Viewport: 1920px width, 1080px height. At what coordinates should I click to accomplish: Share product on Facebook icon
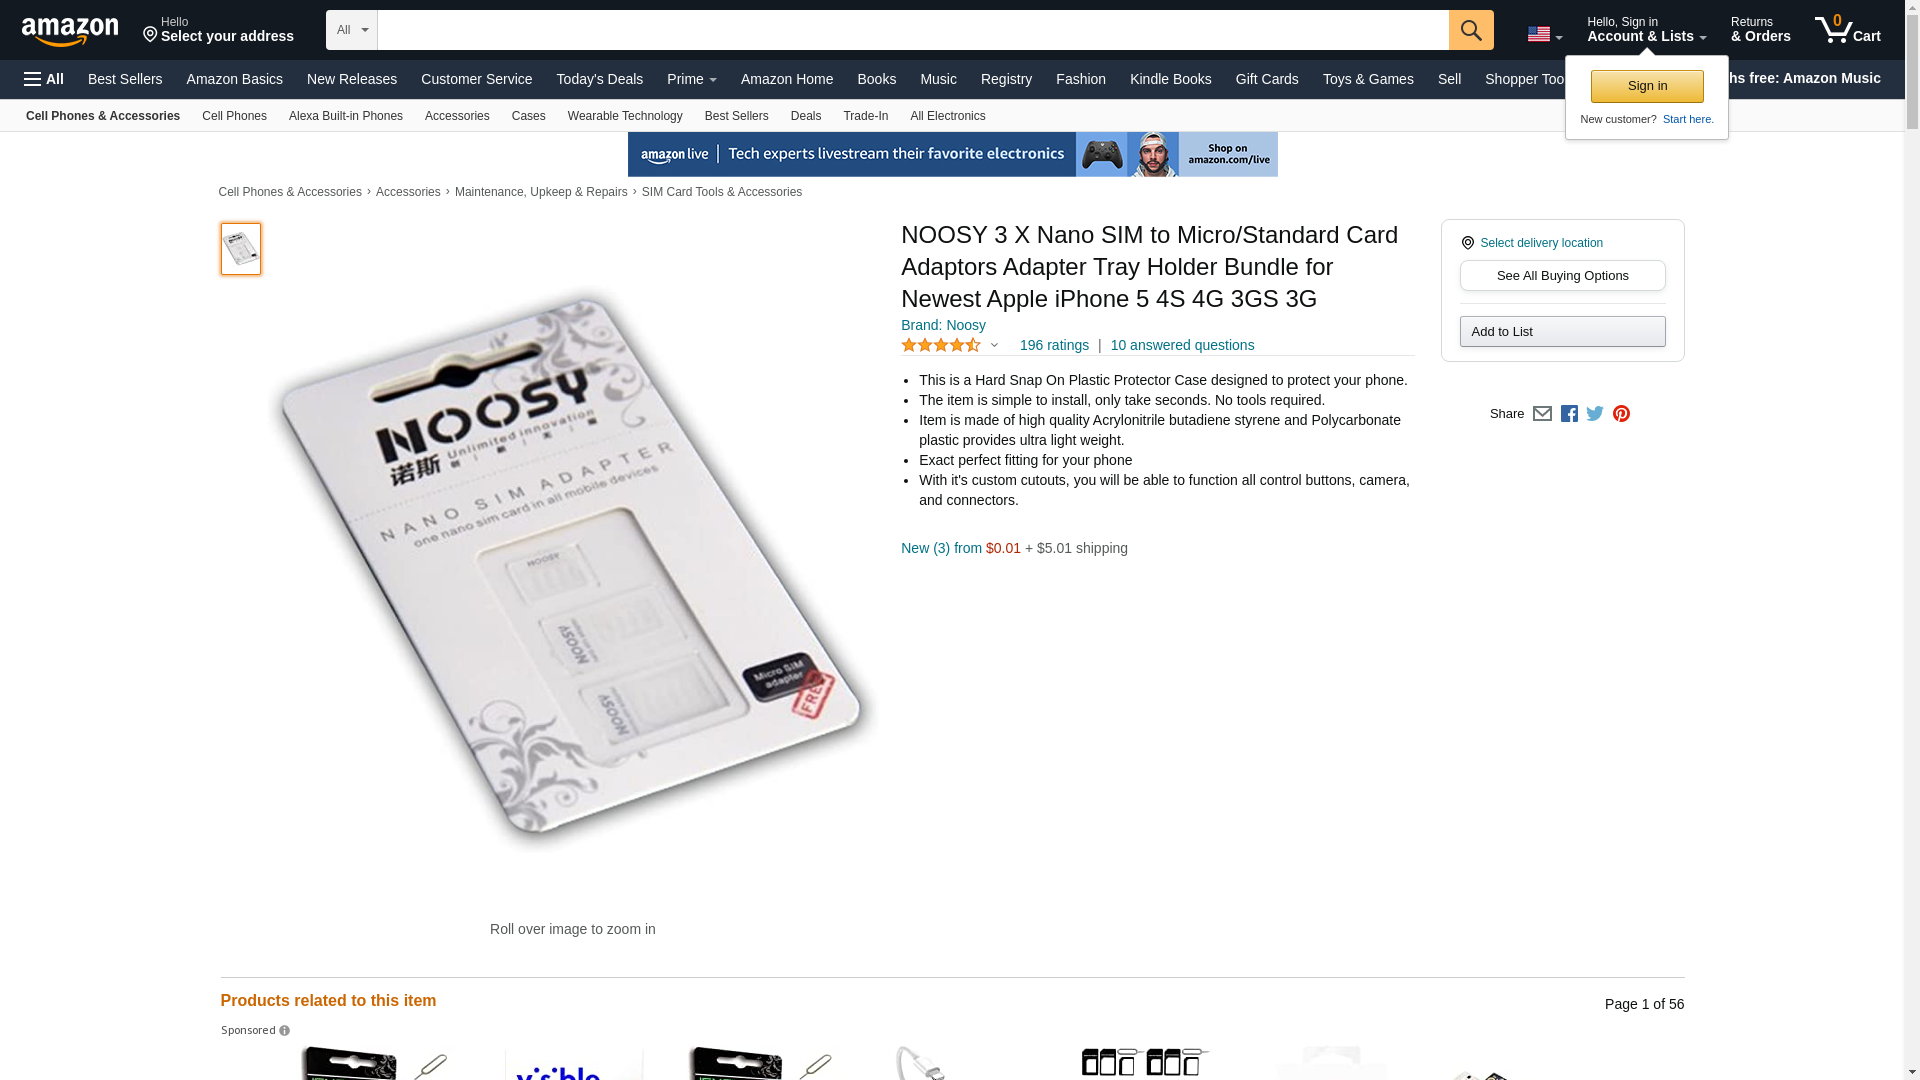pos(1569,414)
